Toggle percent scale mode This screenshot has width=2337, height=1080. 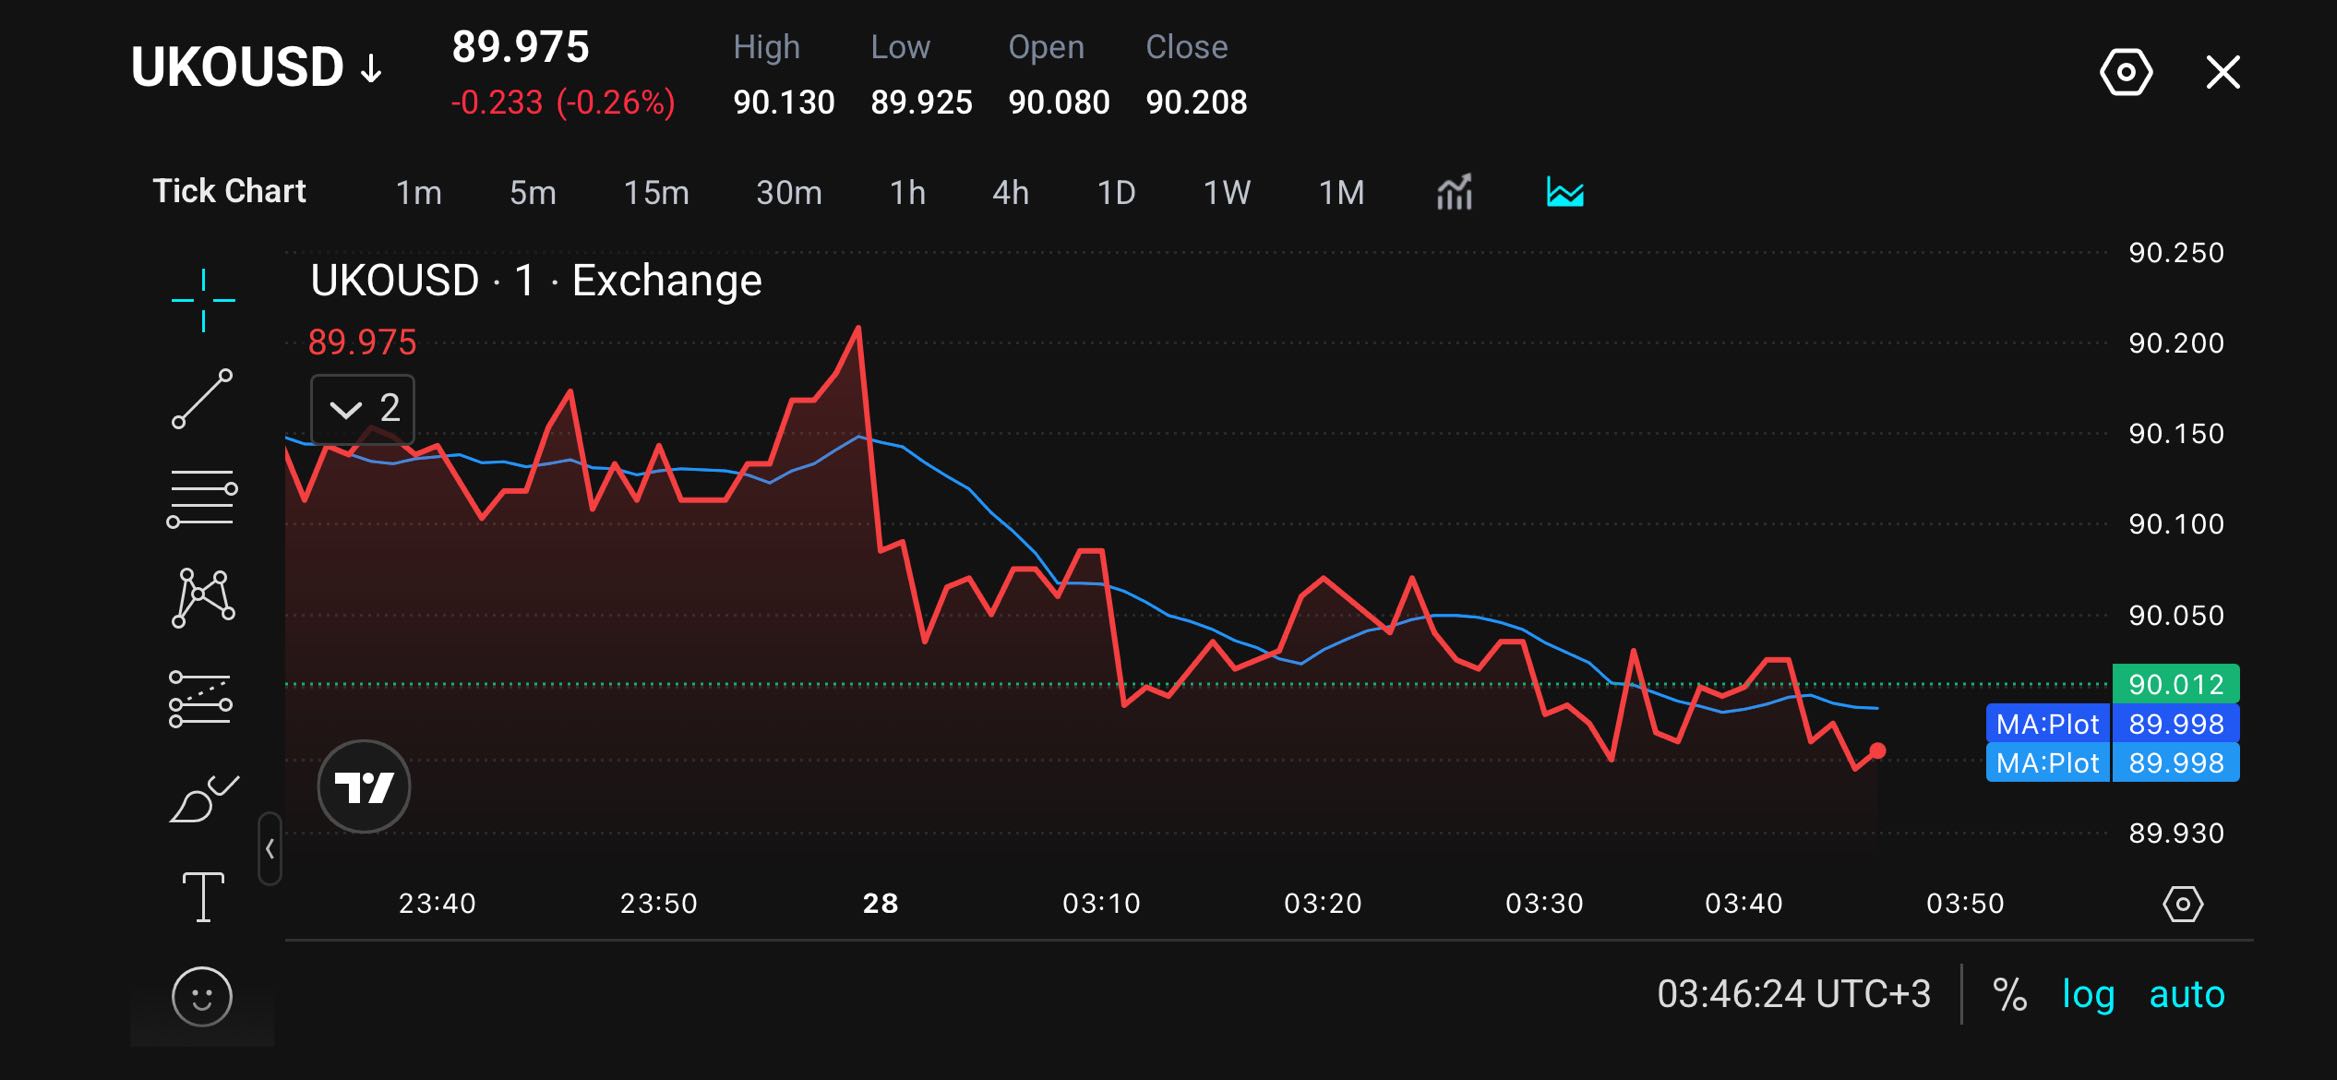[2009, 995]
